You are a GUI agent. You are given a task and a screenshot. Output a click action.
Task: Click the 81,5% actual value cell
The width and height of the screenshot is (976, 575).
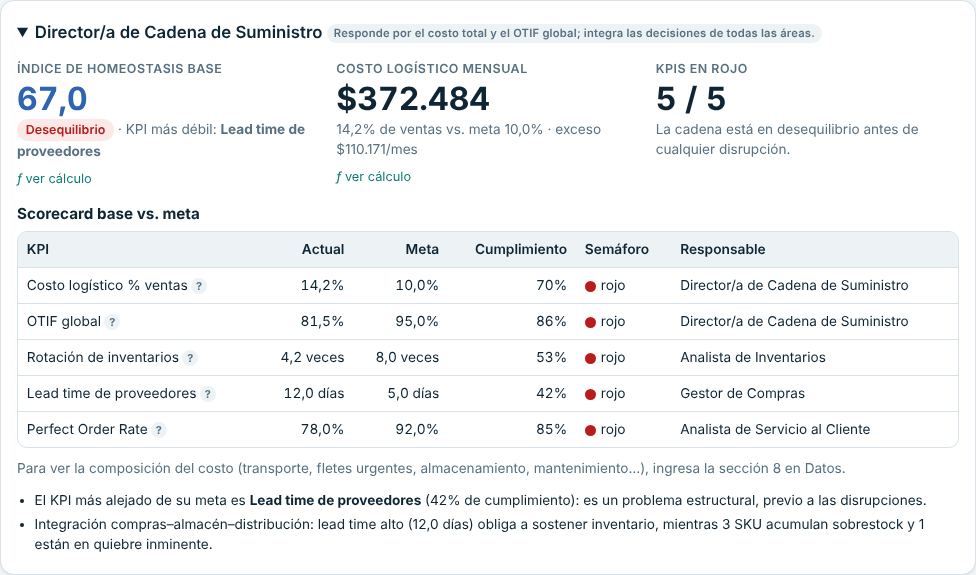point(322,322)
